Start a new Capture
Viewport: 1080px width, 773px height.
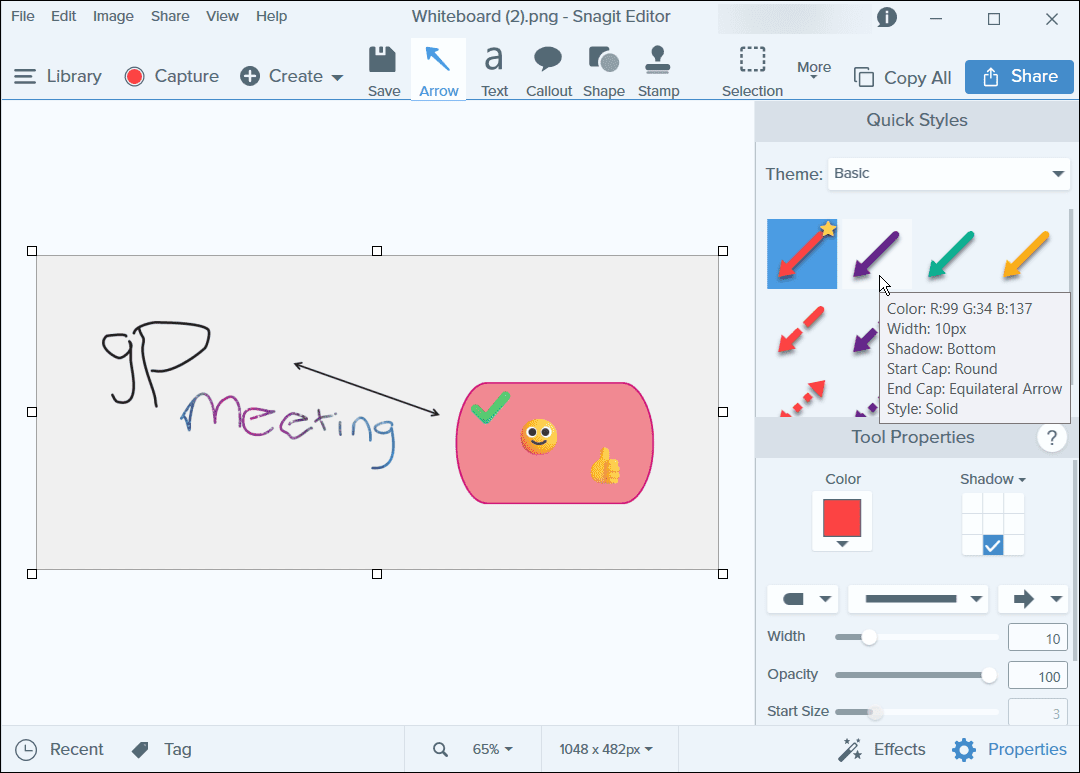tap(171, 76)
